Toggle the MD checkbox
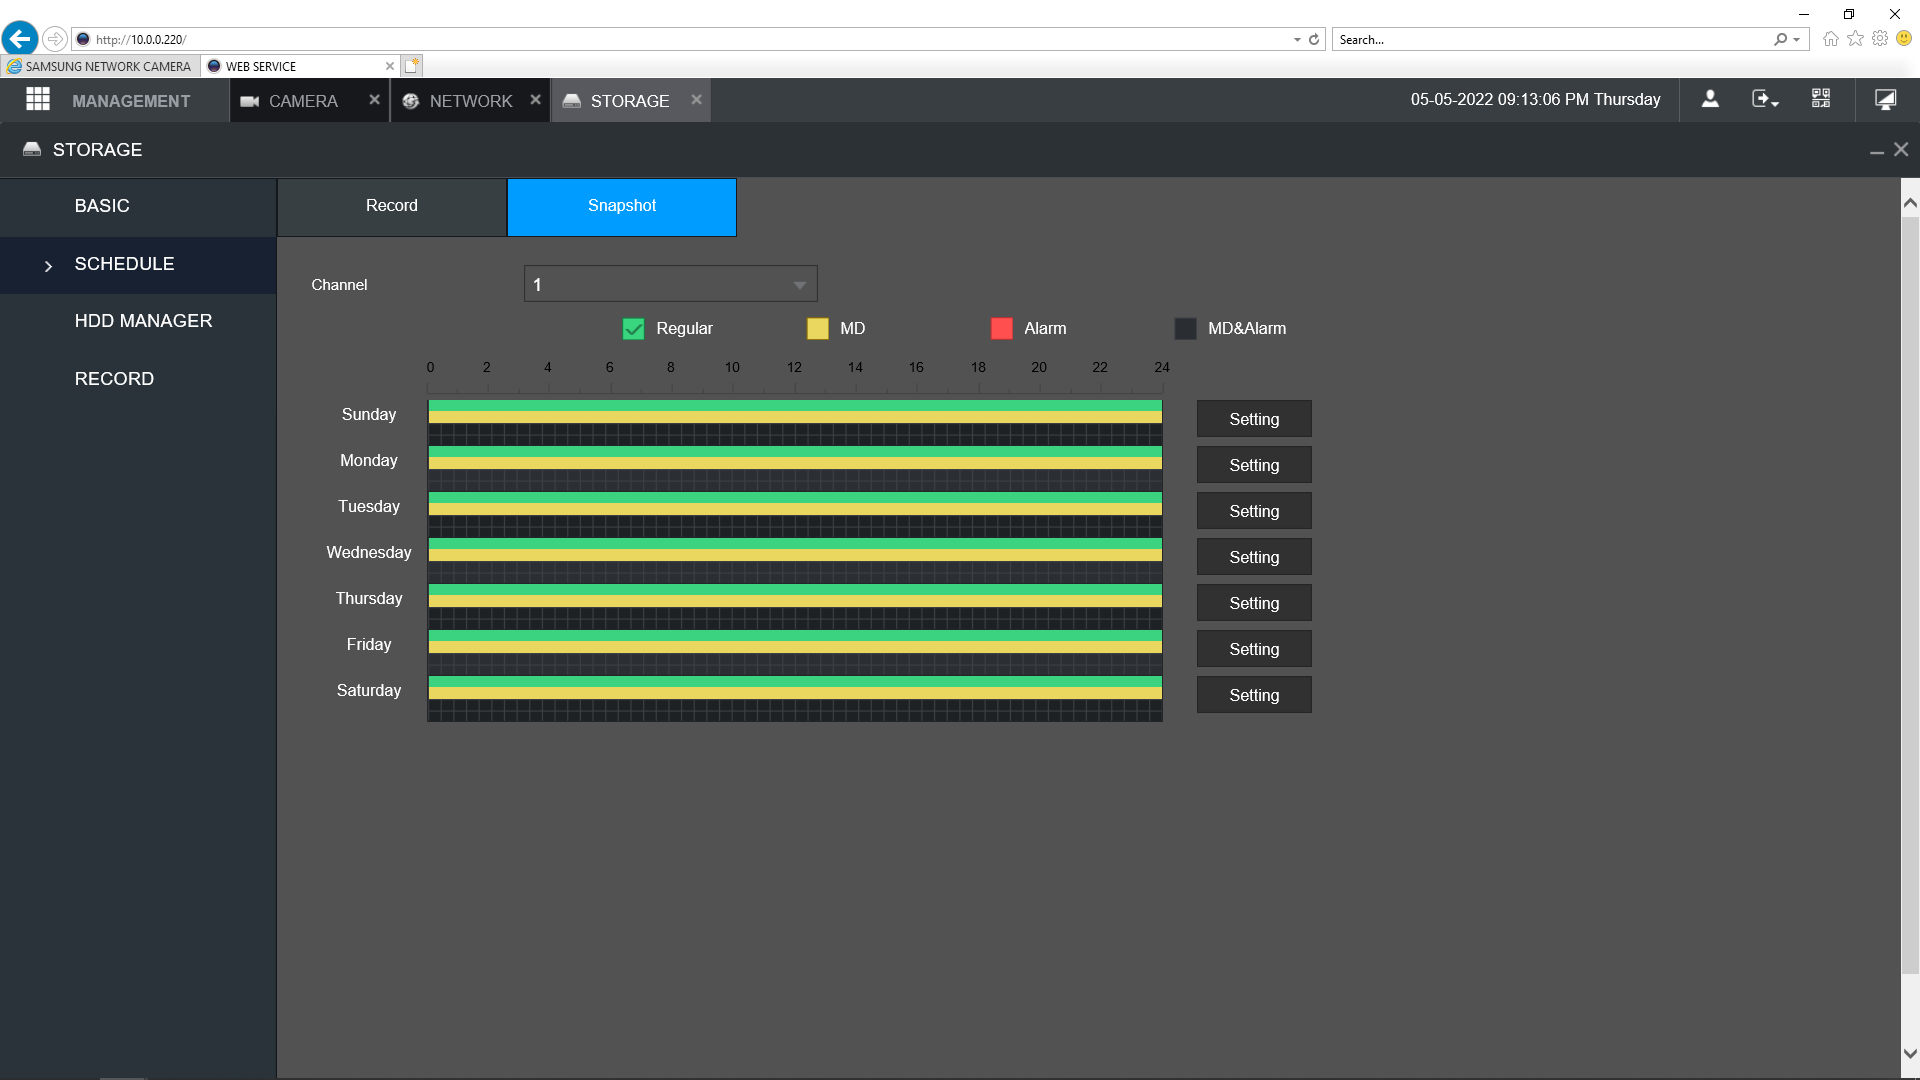The height and width of the screenshot is (1080, 1920). 817,329
